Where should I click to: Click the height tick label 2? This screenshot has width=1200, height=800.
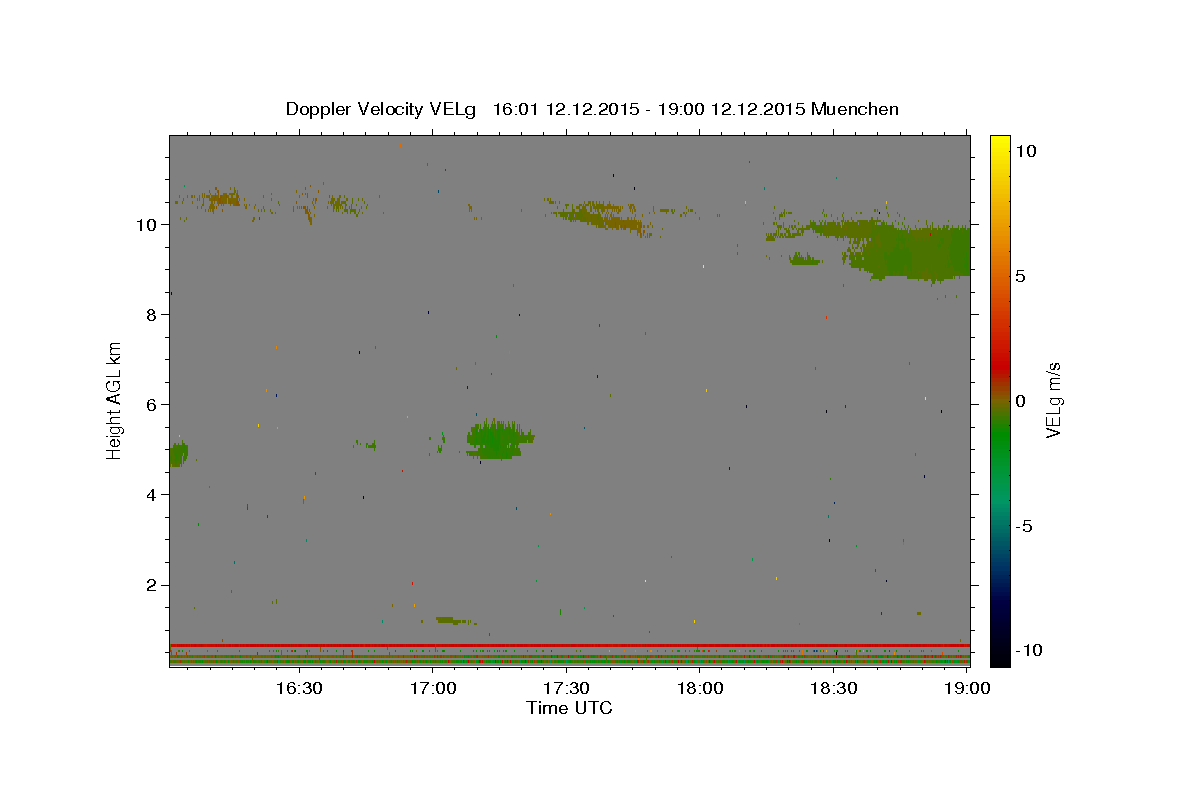pyautogui.click(x=152, y=585)
